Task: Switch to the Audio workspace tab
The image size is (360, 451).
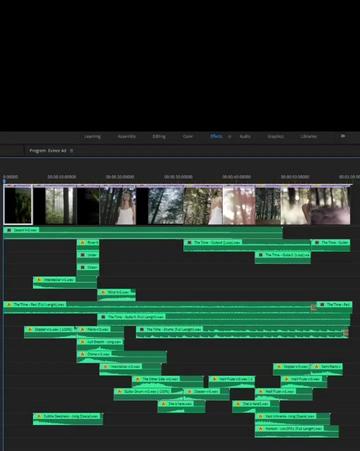Action: (245, 136)
